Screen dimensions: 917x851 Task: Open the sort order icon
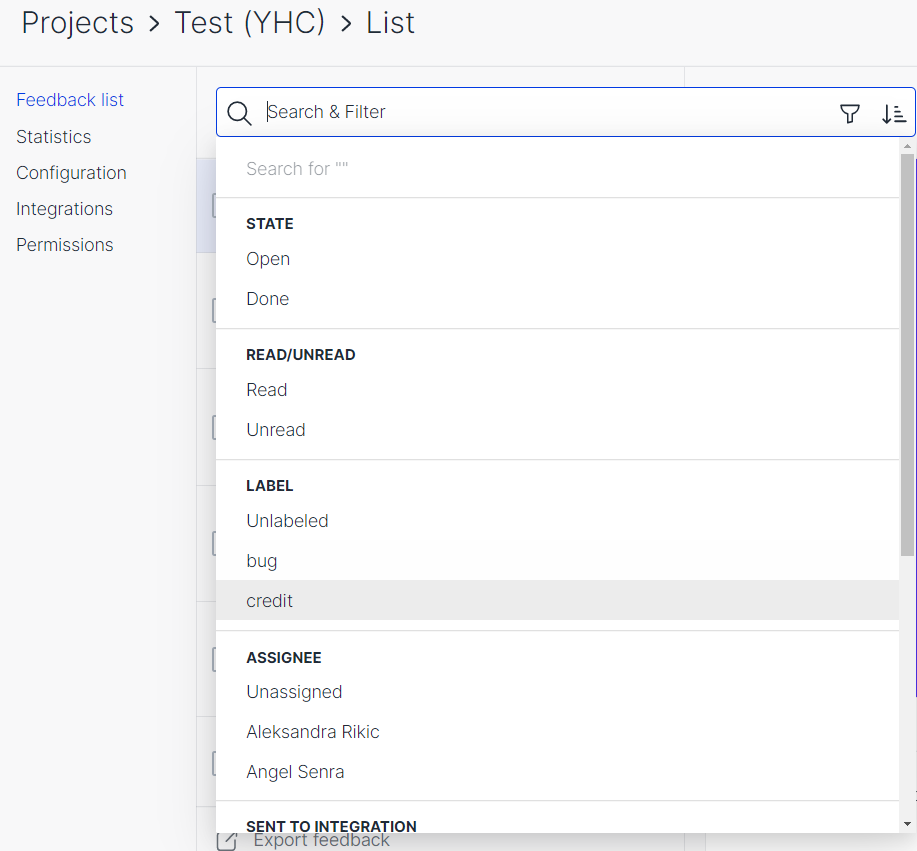click(894, 113)
